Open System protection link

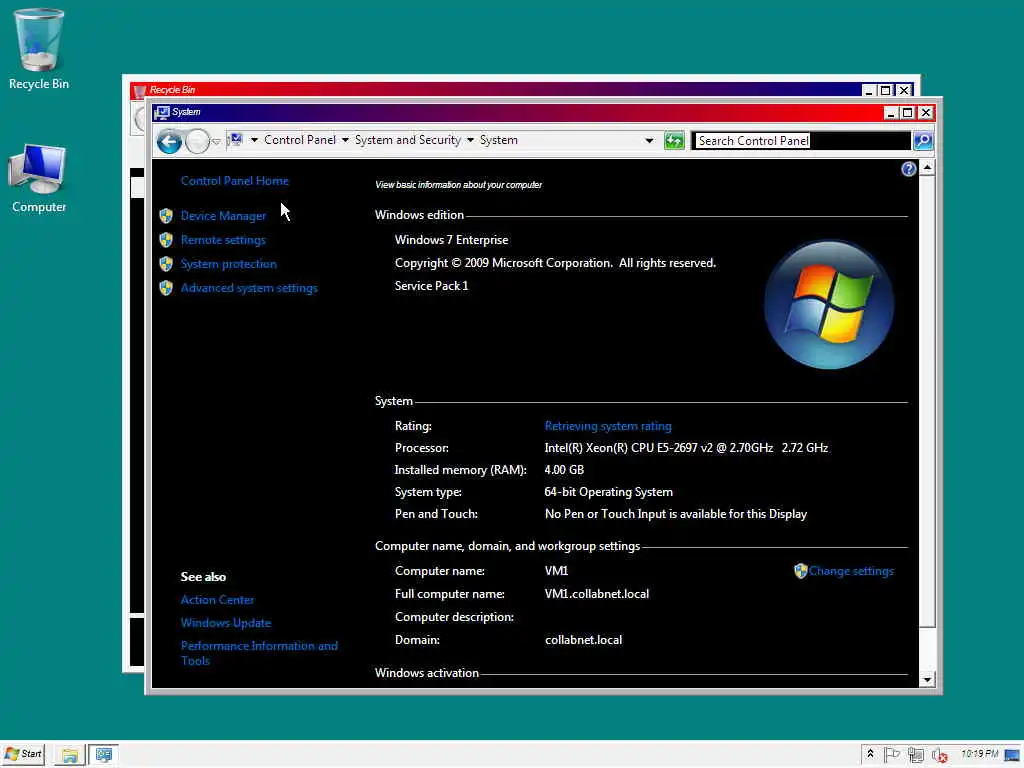pos(229,264)
